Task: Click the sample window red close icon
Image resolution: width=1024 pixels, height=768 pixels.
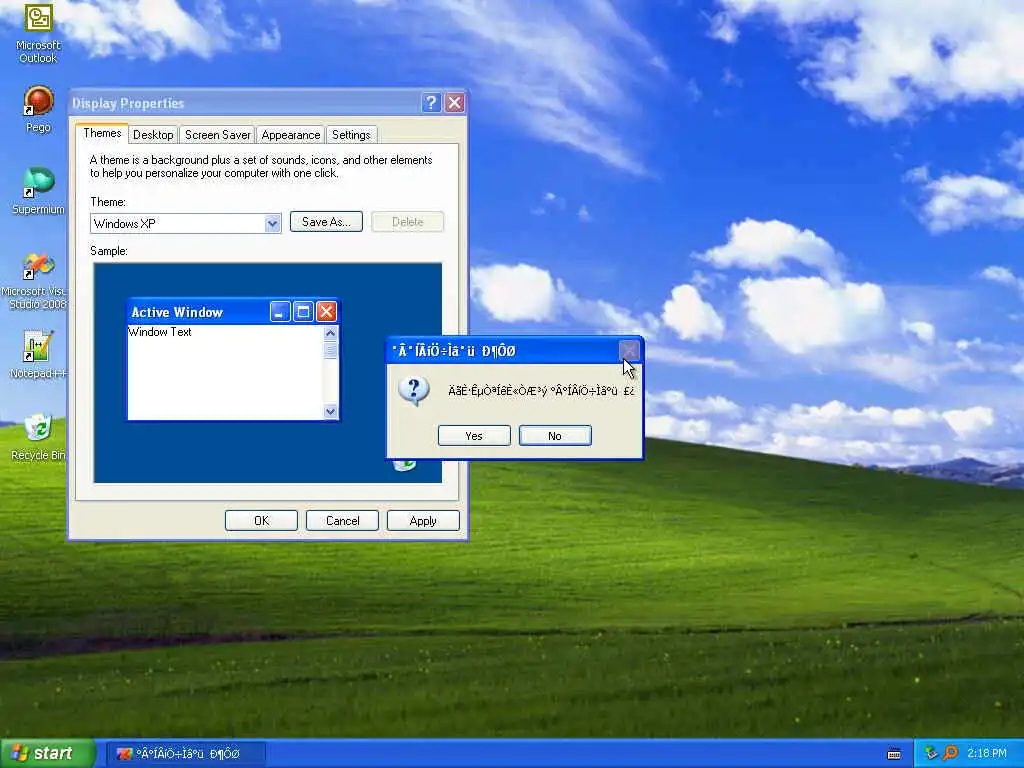Action: point(327,312)
